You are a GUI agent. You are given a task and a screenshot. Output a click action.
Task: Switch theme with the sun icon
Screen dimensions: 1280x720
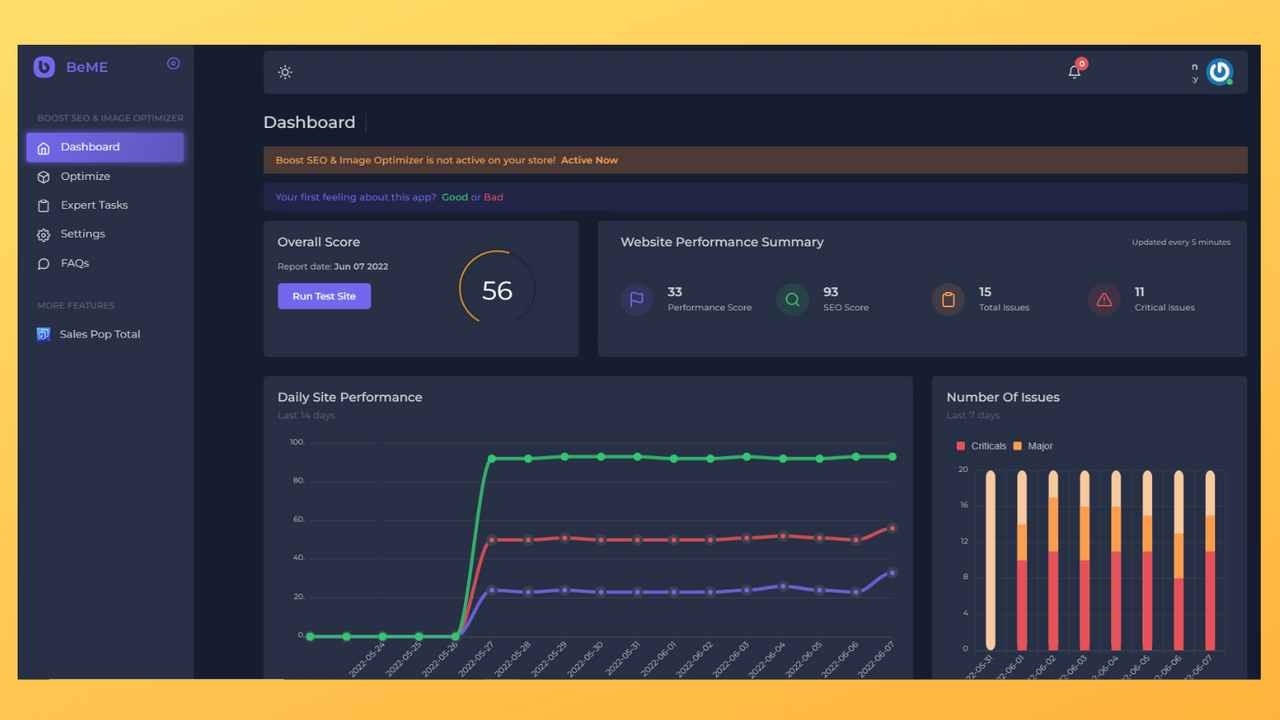(285, 72)
